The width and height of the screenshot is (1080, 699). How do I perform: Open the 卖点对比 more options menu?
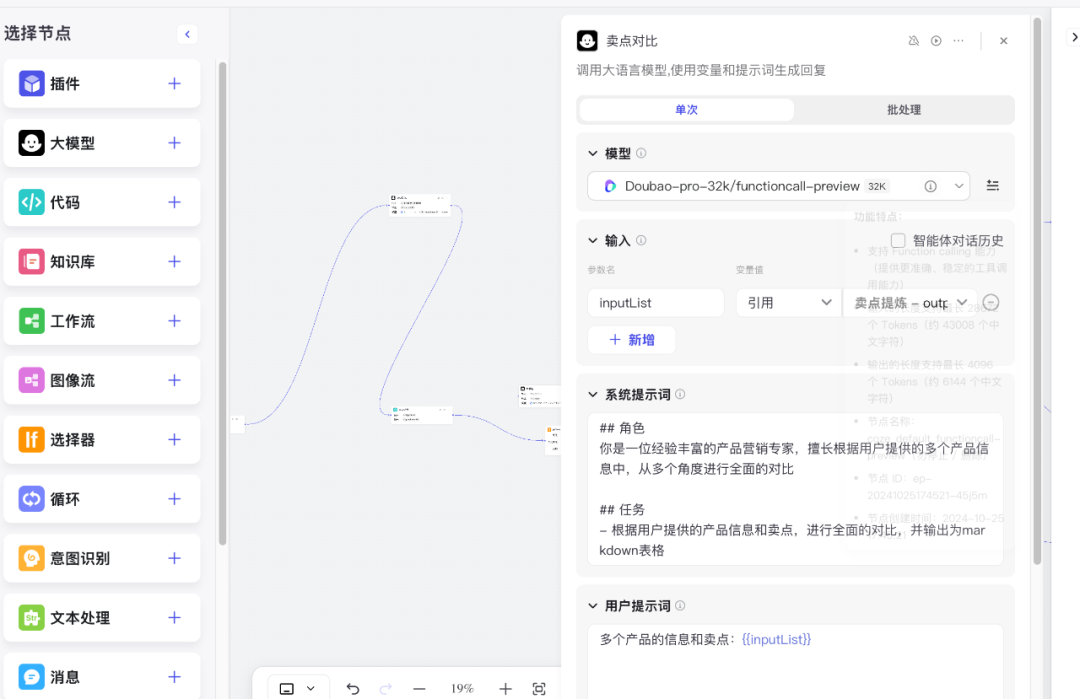tap(958, 41)
